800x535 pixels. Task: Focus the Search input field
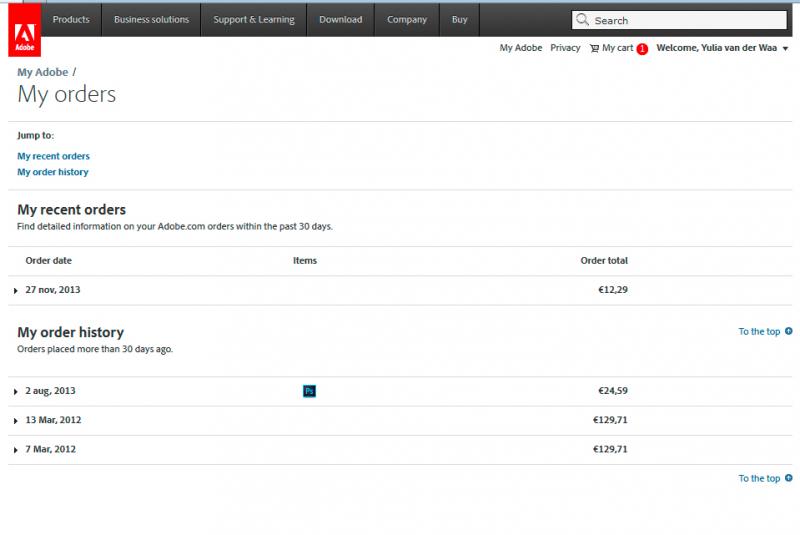click(x=679, y=20)
